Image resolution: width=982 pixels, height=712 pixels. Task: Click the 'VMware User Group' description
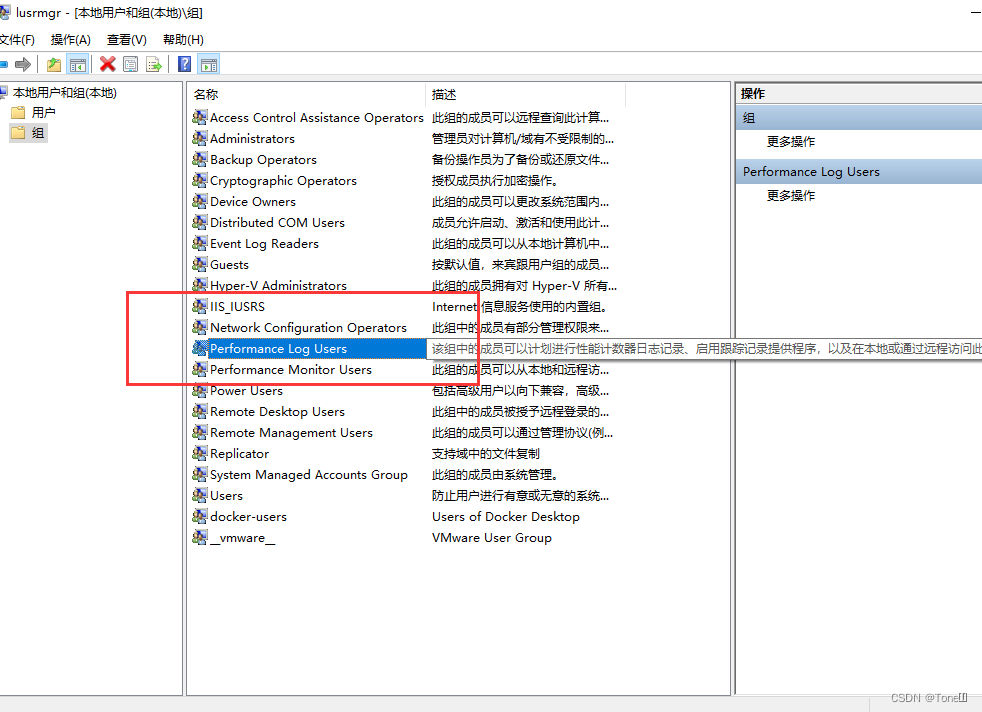[492, 537]
